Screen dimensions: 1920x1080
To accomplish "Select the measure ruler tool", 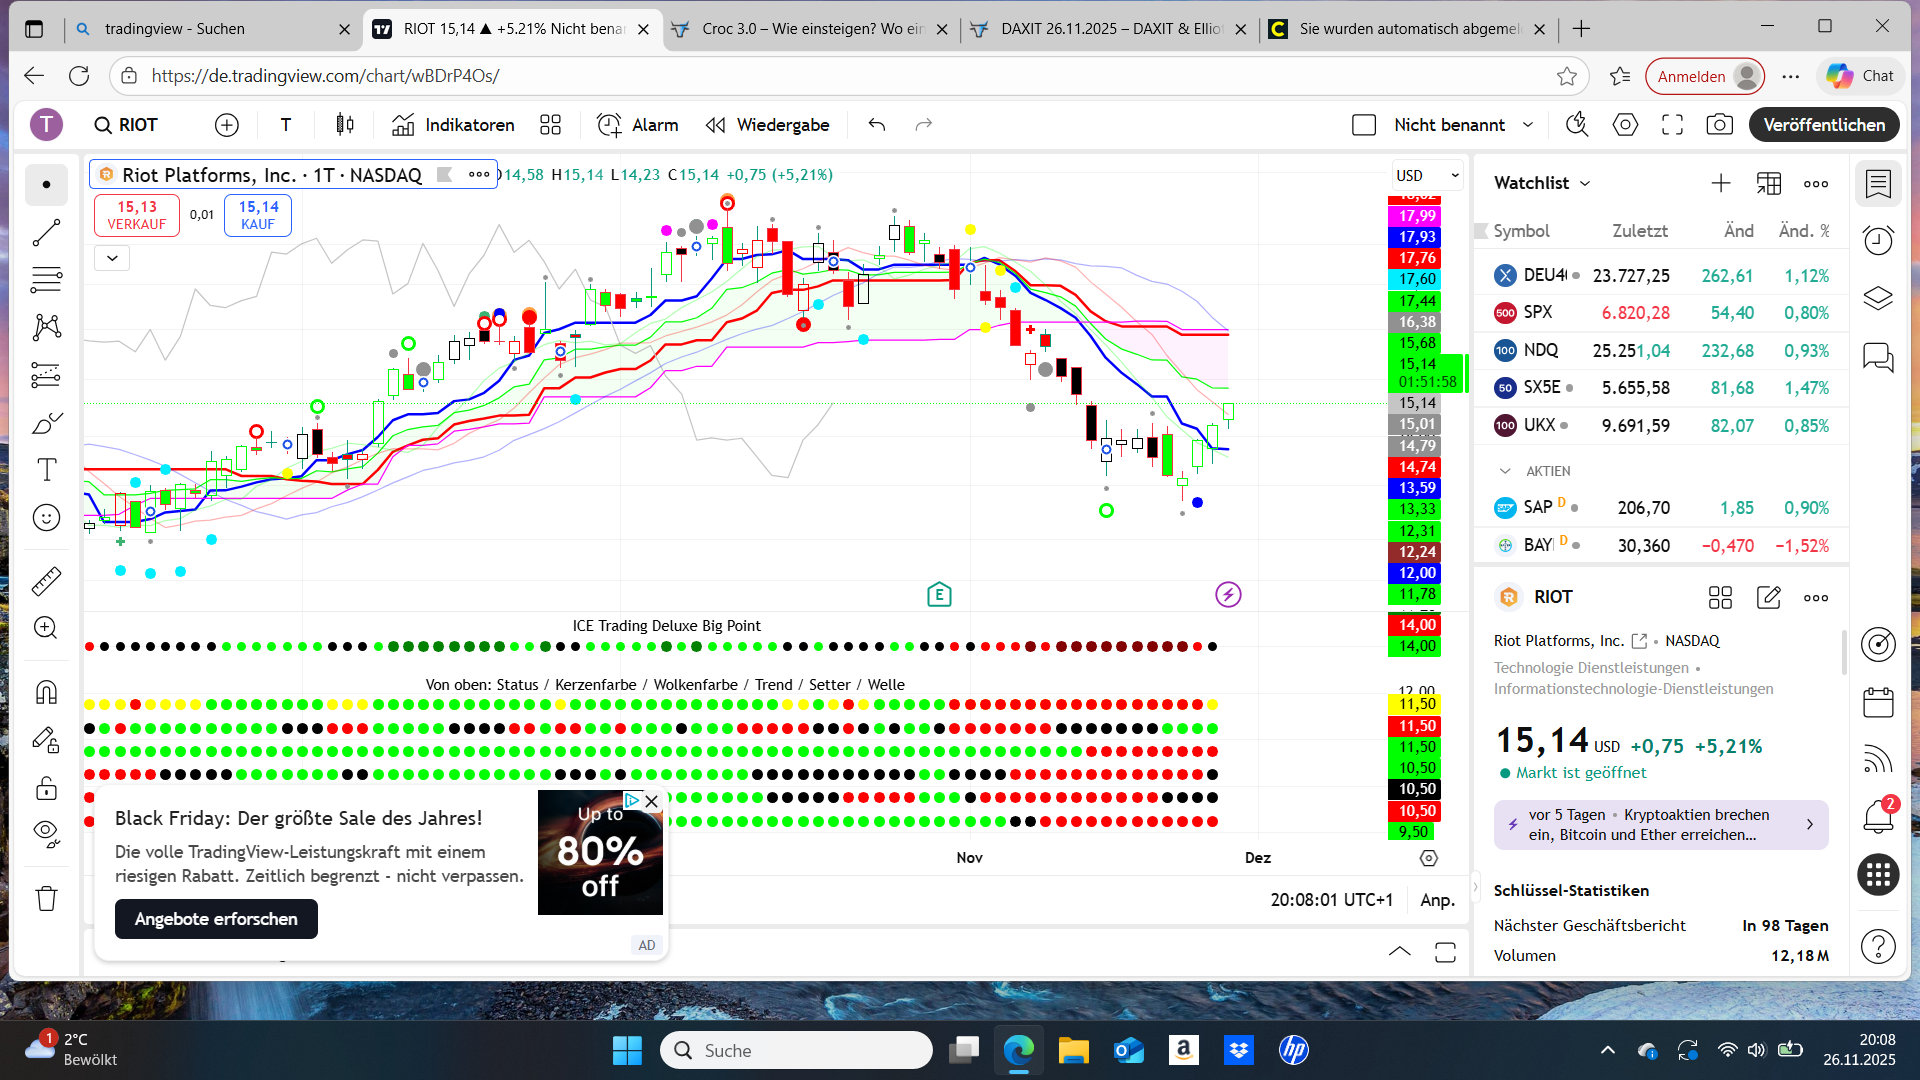I will [46, 580].
